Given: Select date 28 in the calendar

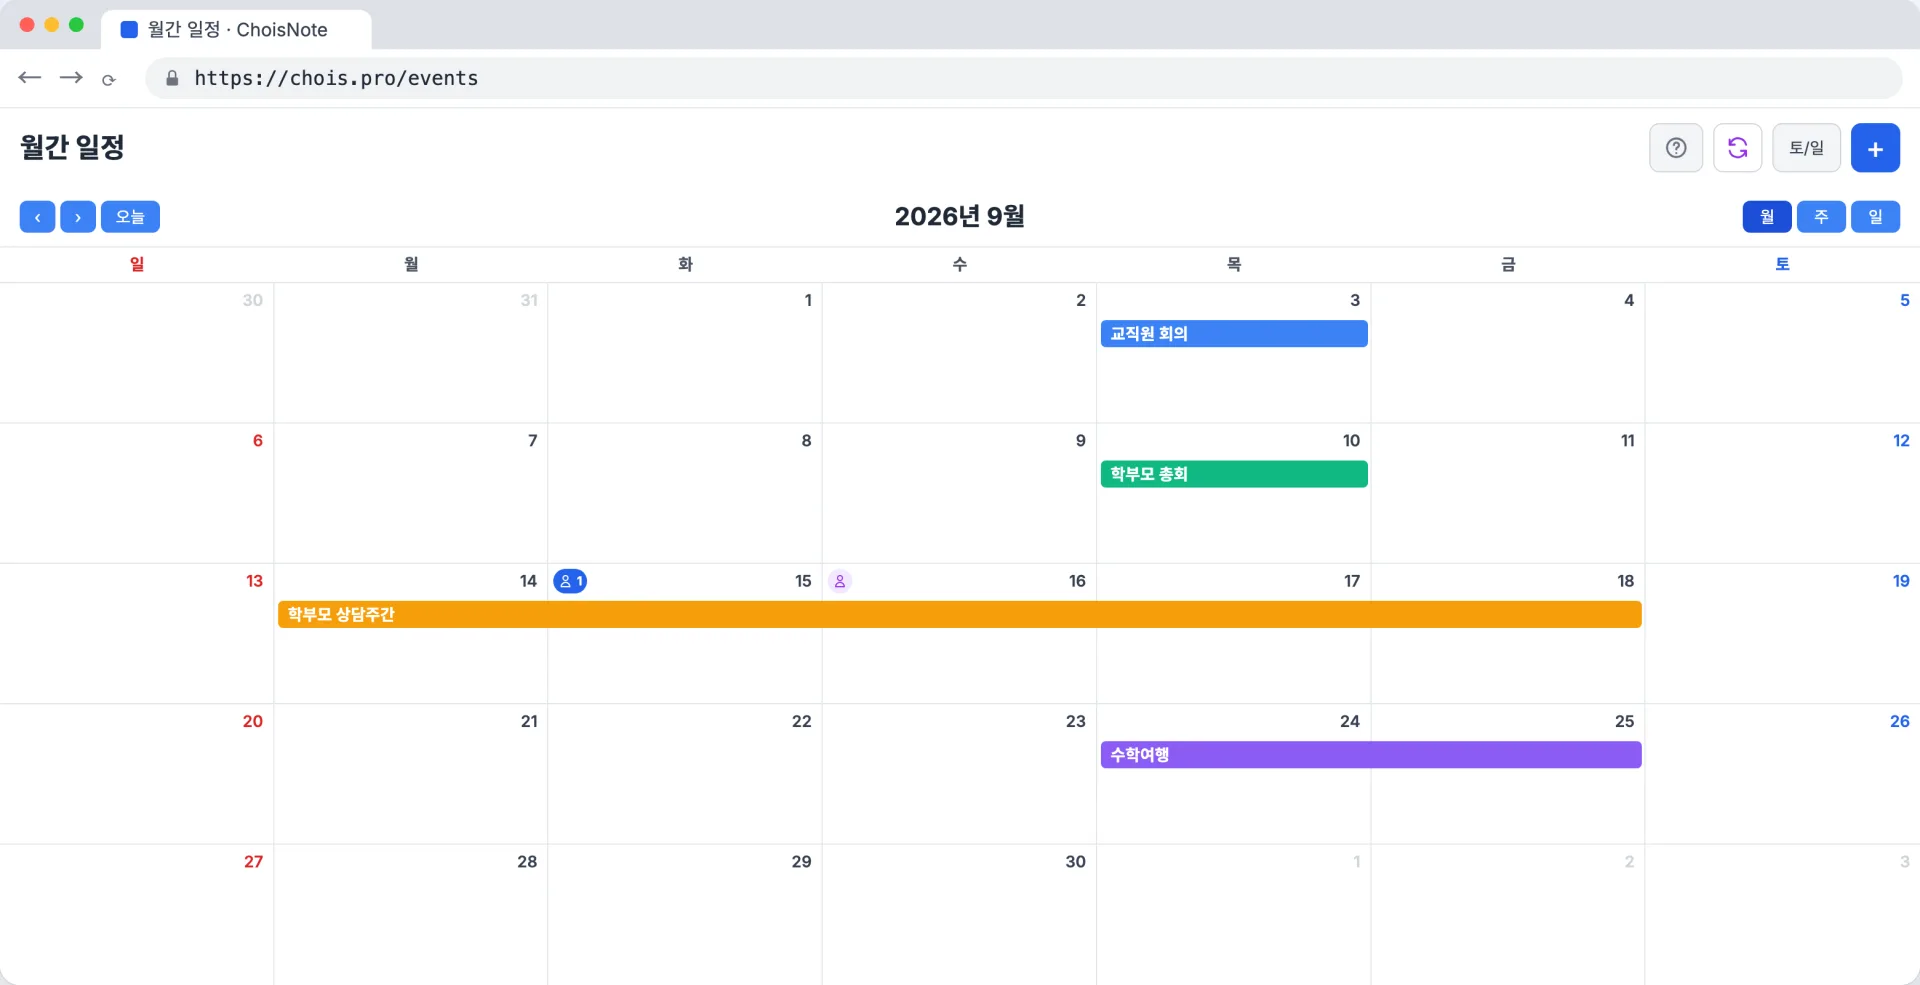Looking at the screenshot, I should coord(411,914).
